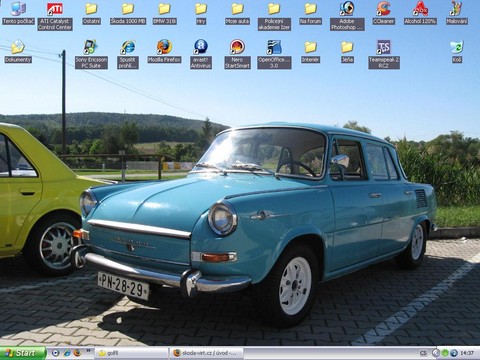Screen dimensions: 480x360
Task: Switch to skoda-virt.cz Firefox taskbar window
Action: point(206,353)
